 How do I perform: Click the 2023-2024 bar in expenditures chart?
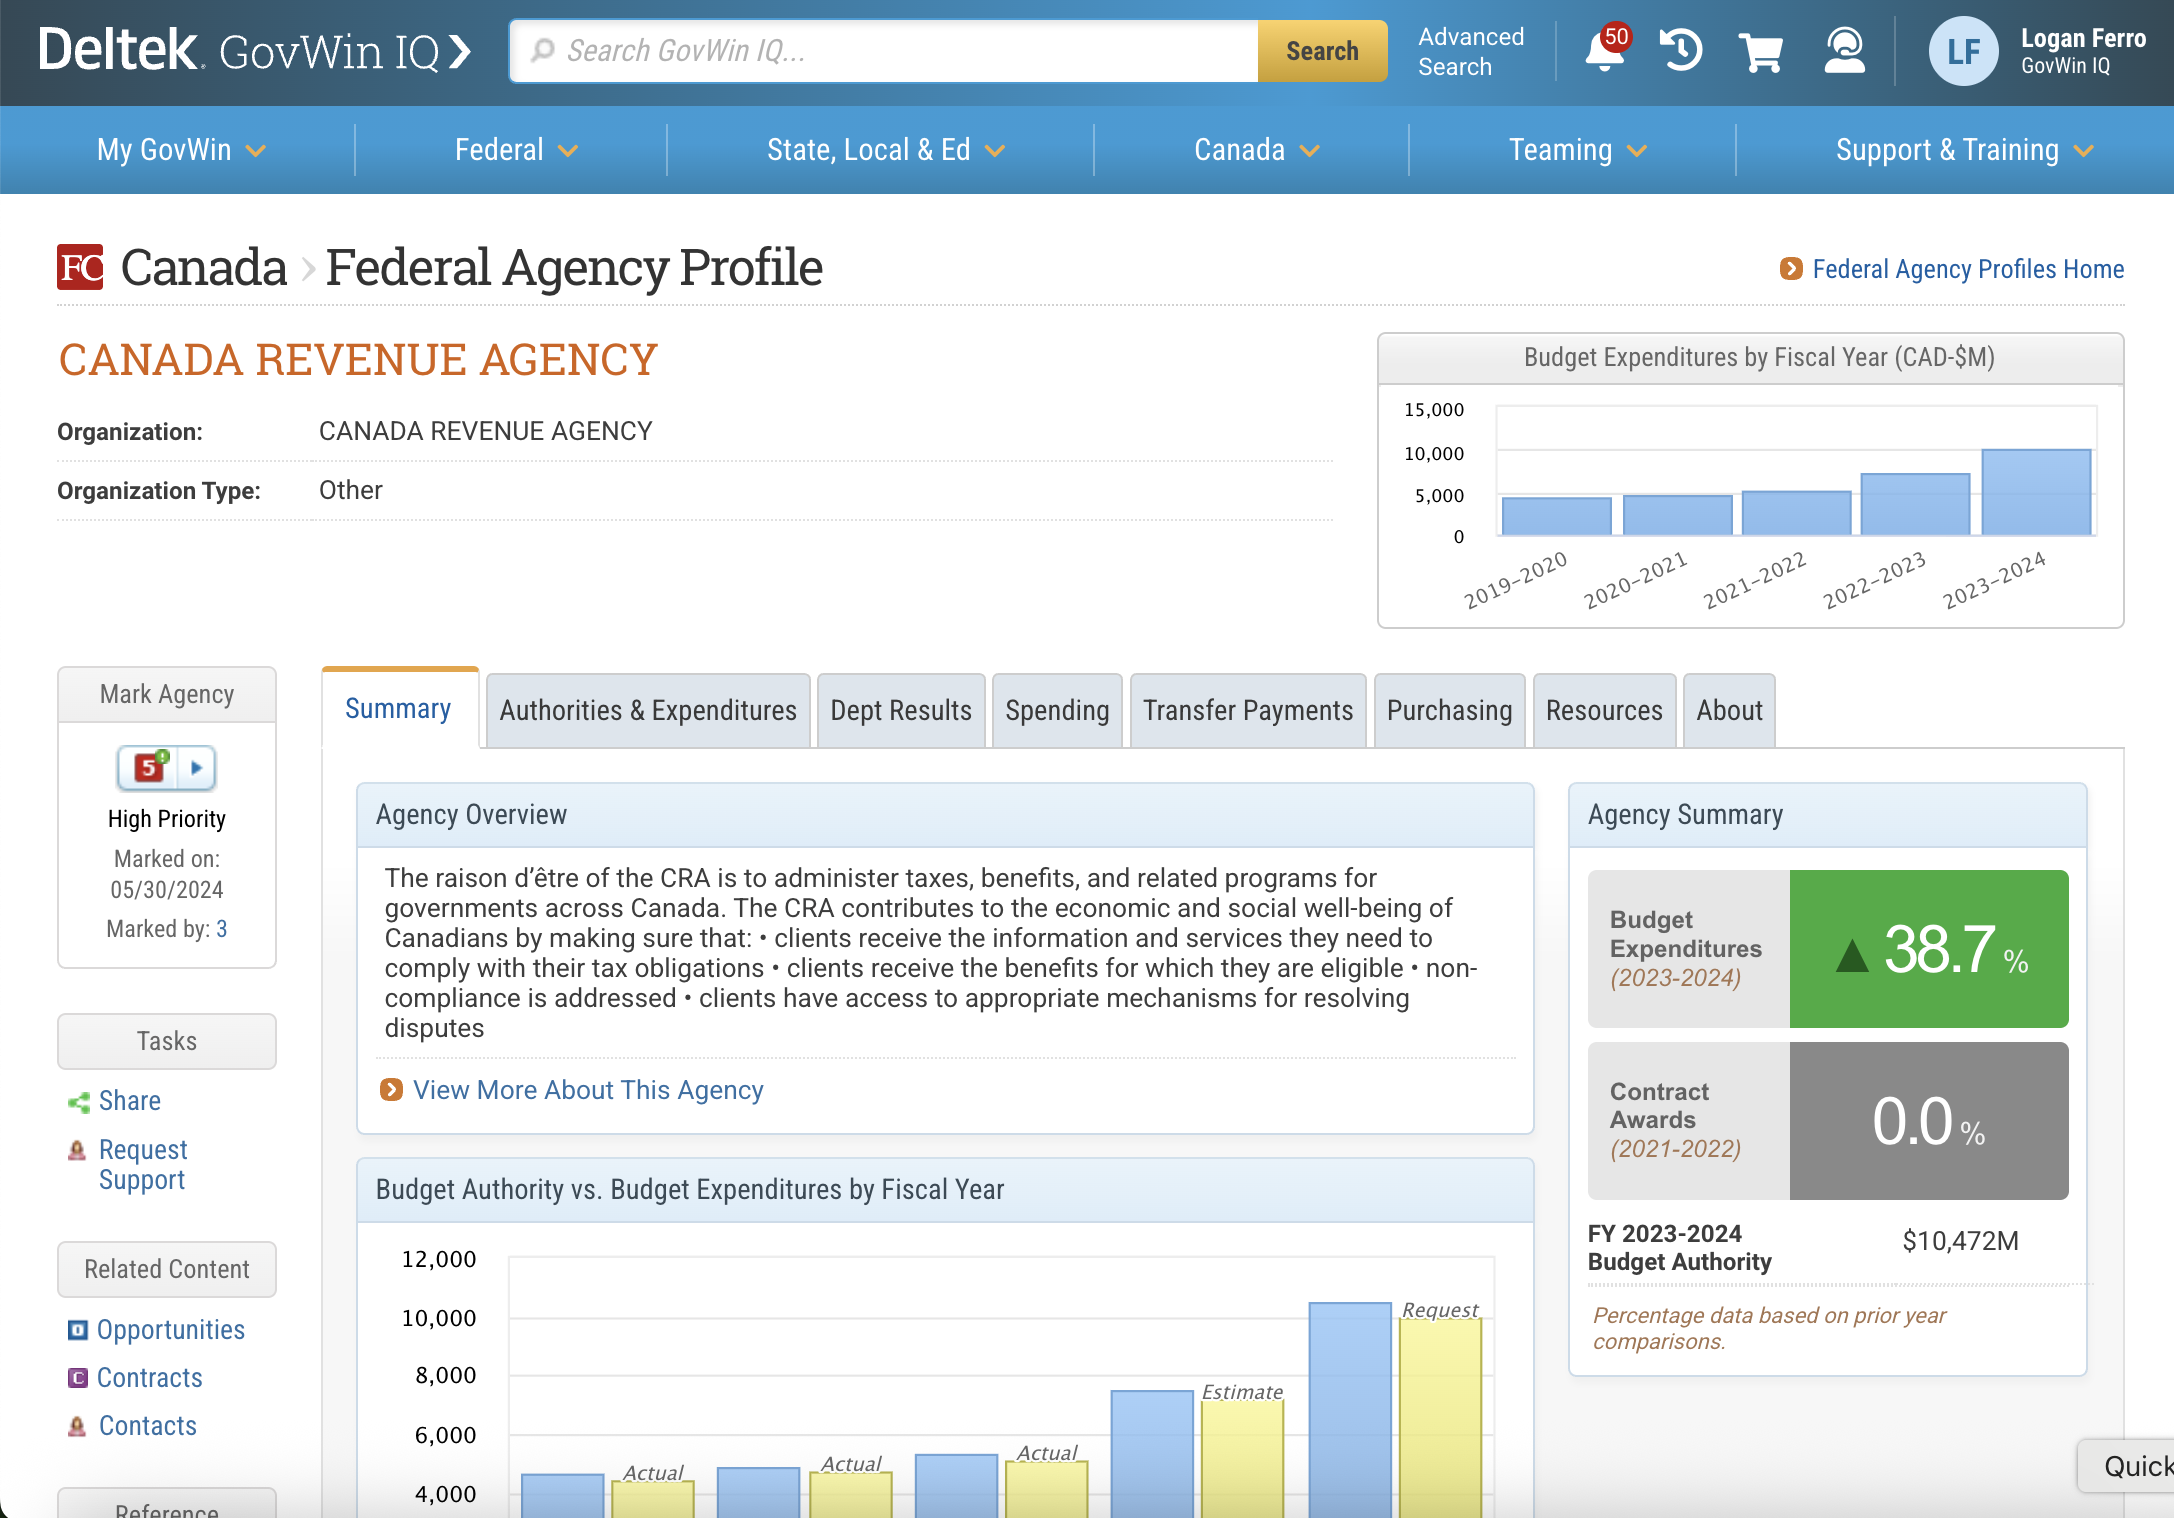2036,492
